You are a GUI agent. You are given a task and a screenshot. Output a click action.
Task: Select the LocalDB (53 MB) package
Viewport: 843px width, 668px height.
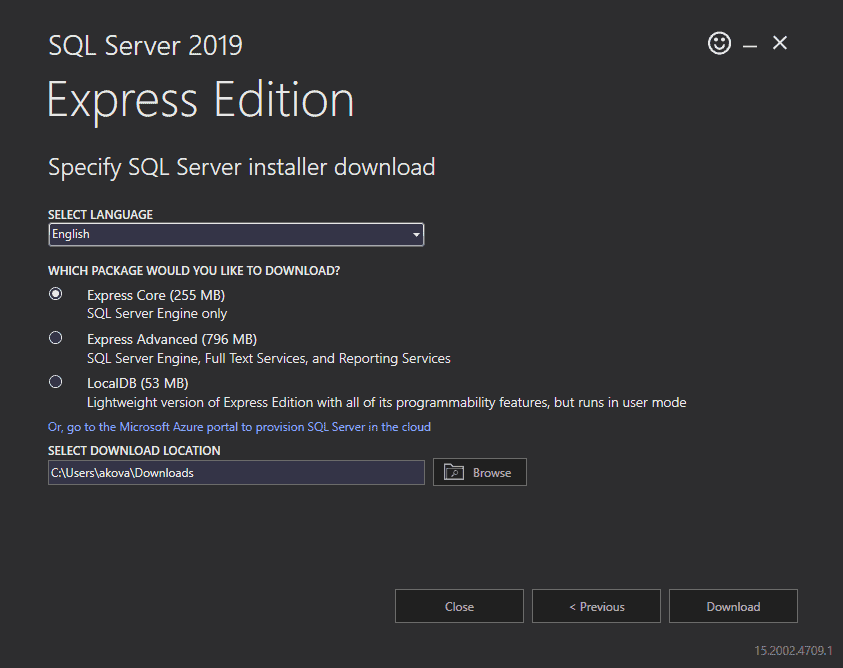pos(55,381)
